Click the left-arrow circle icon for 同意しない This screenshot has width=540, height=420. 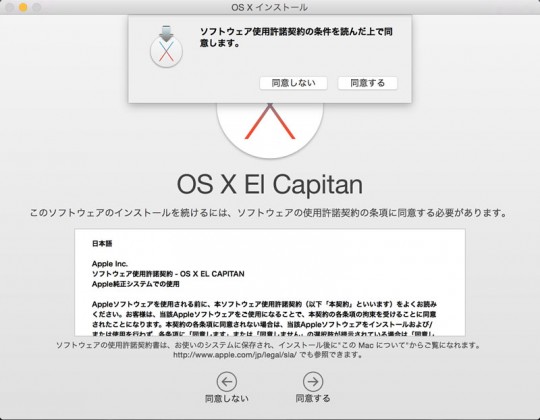click(x=227, y=381)
